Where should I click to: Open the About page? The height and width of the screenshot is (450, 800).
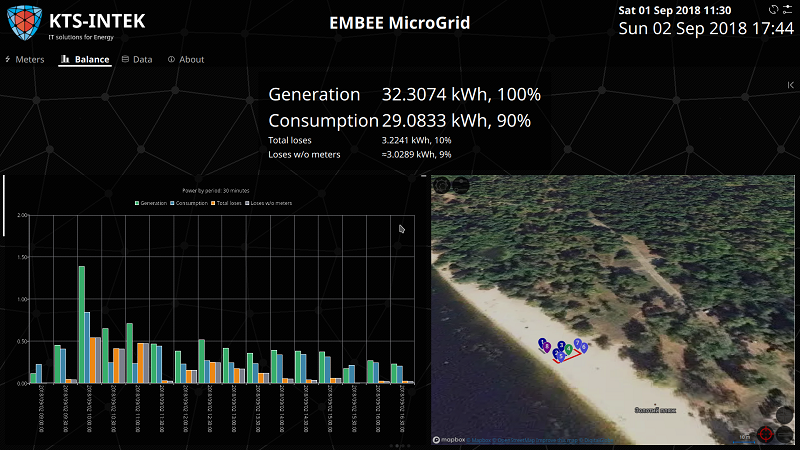coord(186,59)
